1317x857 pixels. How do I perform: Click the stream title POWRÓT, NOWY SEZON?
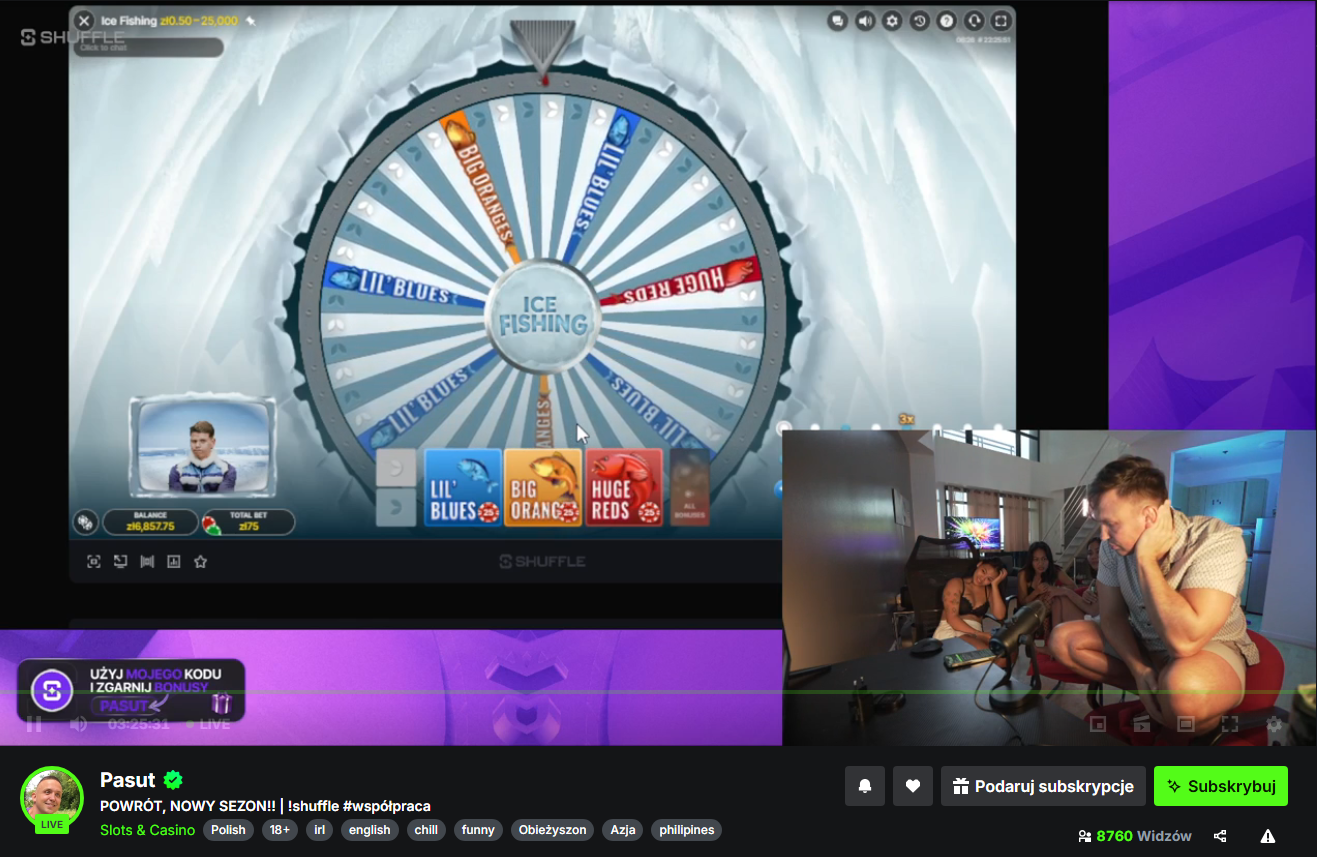coord(266,806)
